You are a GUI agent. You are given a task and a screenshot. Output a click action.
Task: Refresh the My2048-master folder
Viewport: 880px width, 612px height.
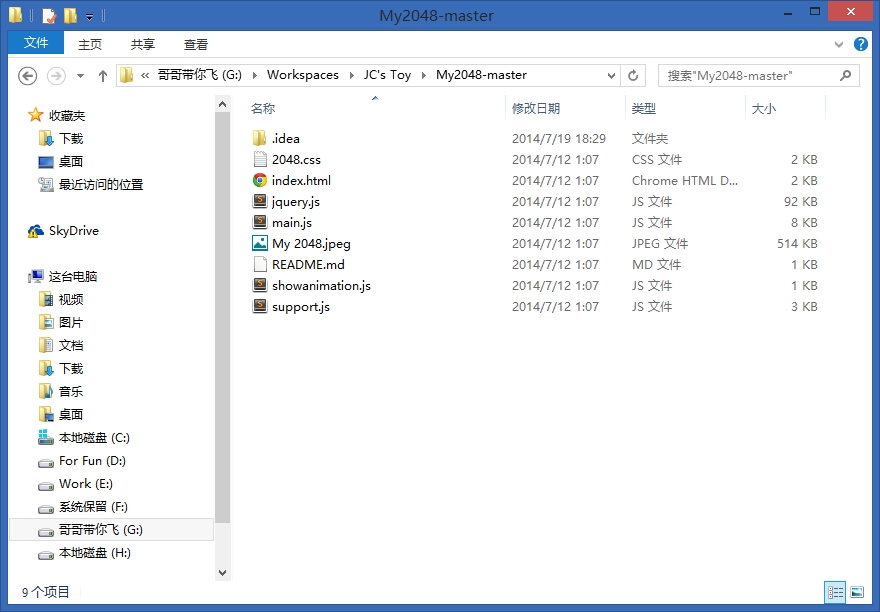click(633, 75)
